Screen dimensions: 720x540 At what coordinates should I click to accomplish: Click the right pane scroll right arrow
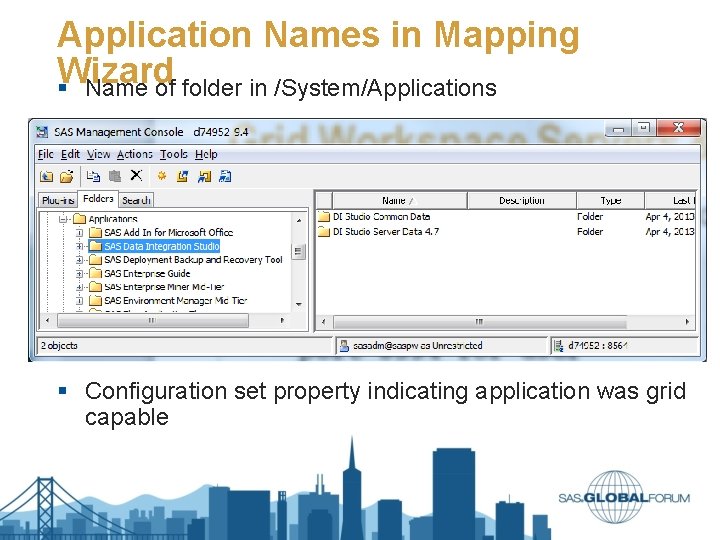point(687,321)
